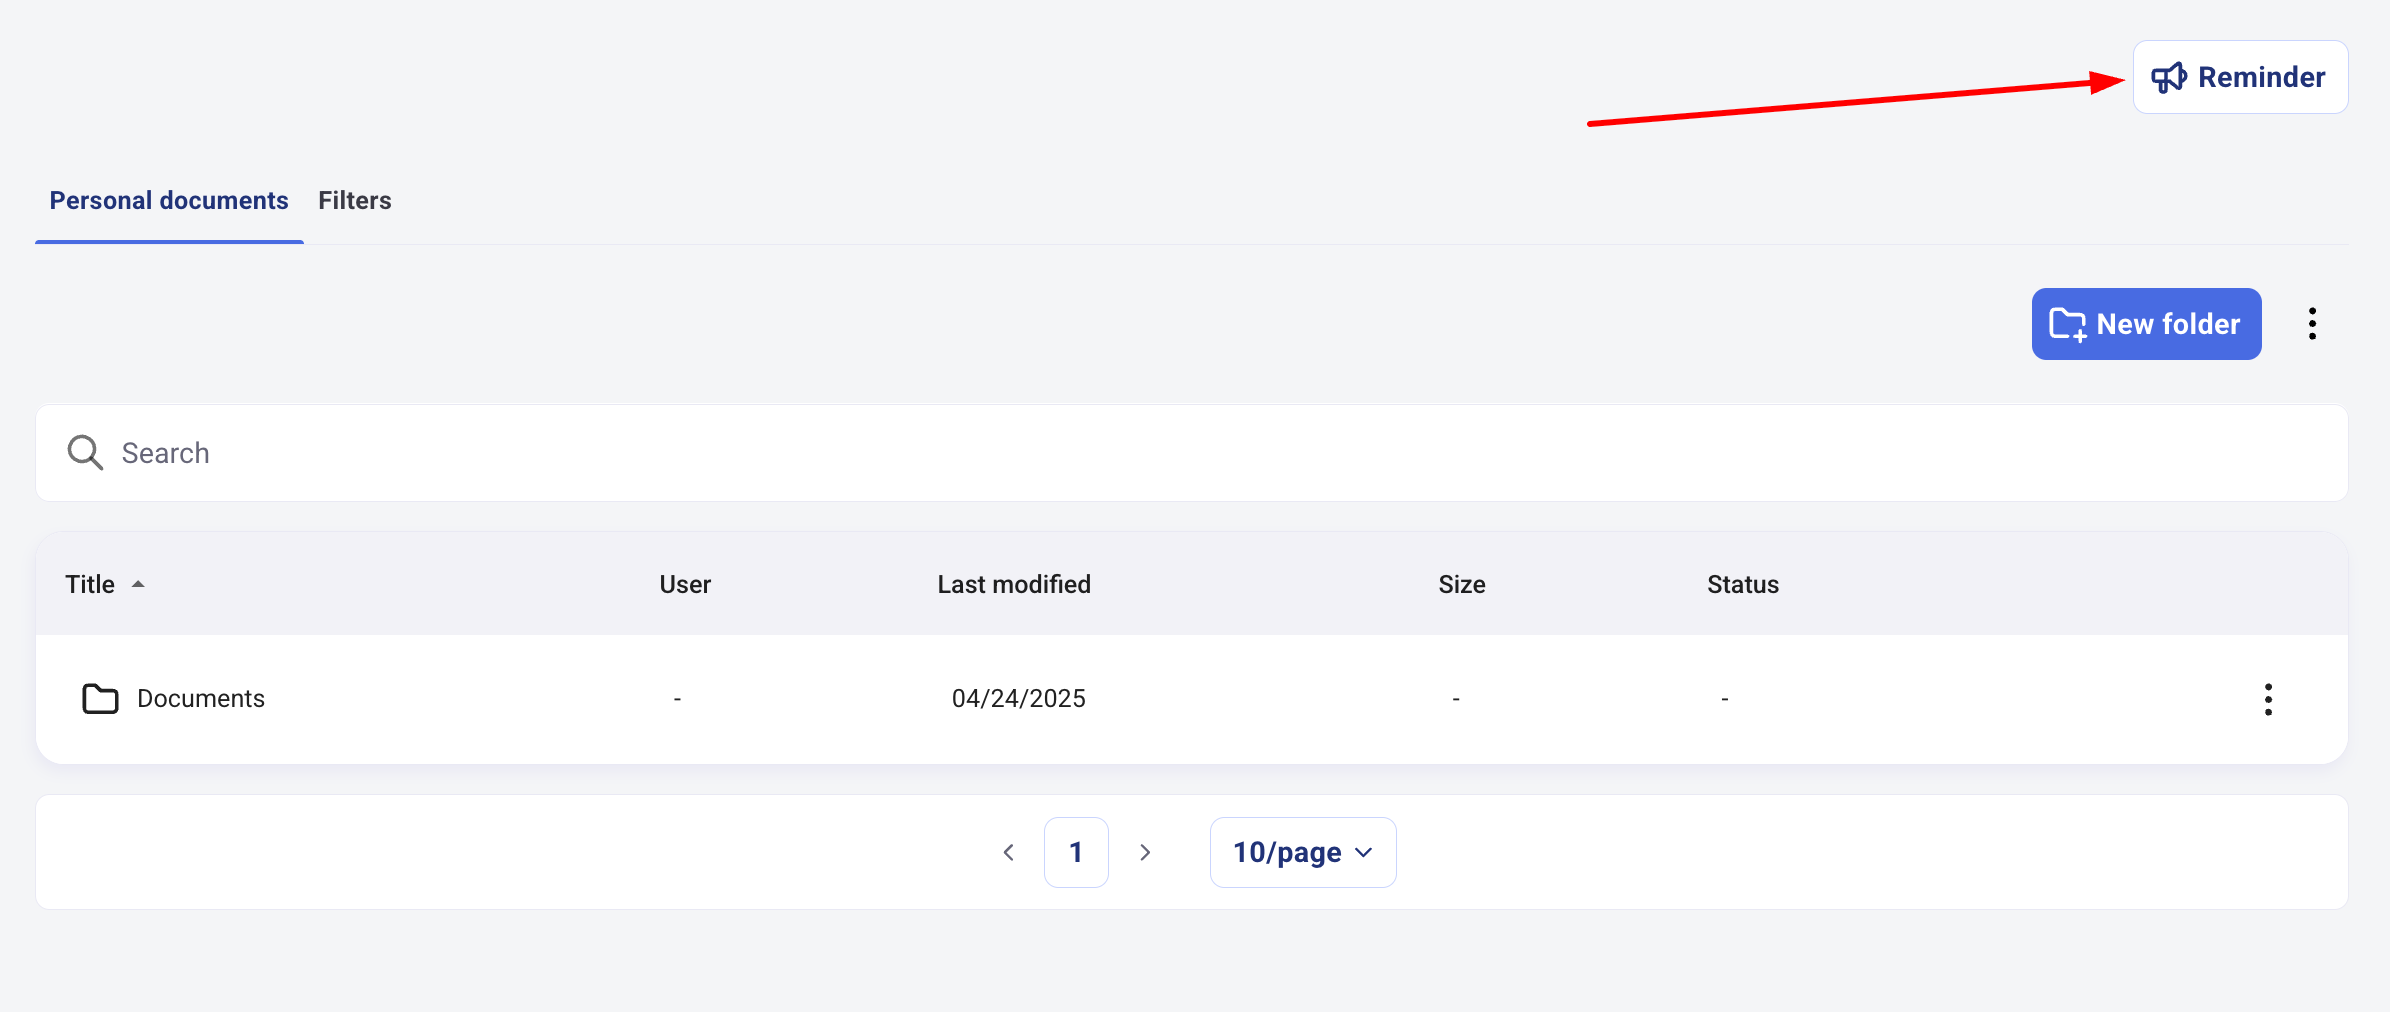Click the New folder plus icon
Viewport: 2390px width, 1012px height.
(x=2067, y=325)
